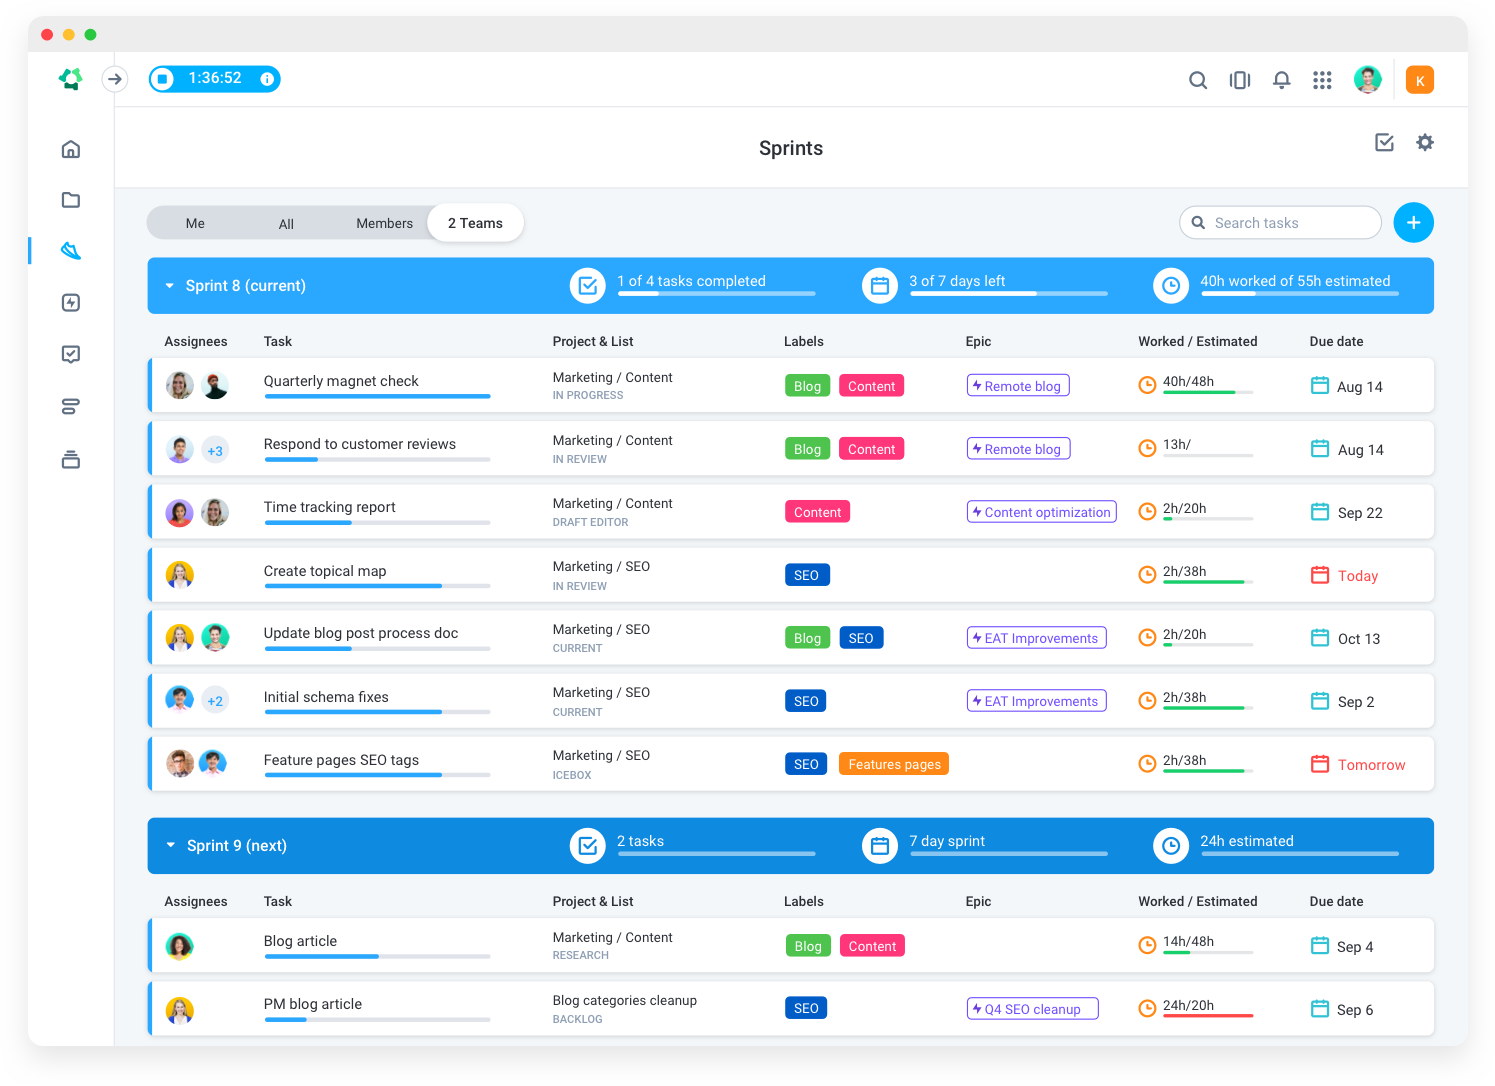Toggle the completed-tasks checkmark icon near settings
This screenshot has width=1495, height=1086.
1384,143
